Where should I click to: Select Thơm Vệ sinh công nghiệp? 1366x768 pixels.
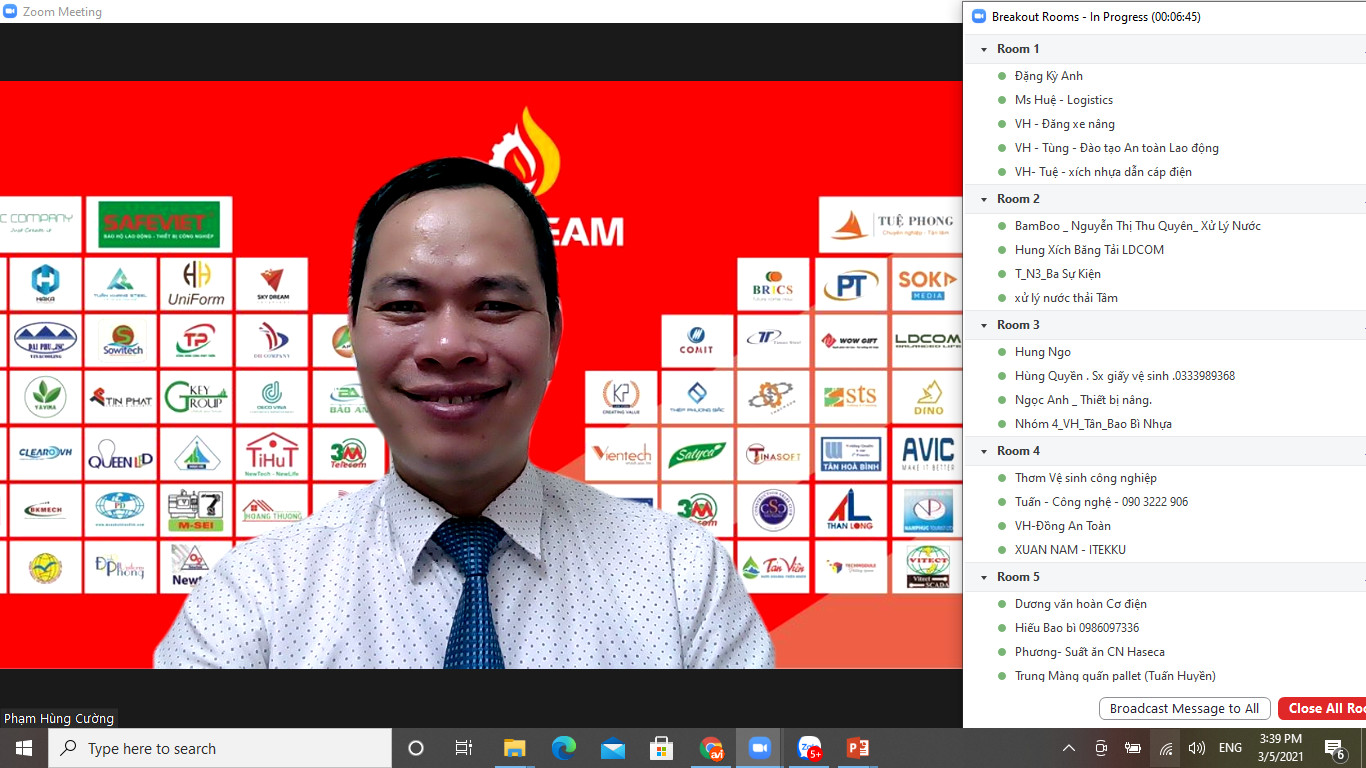pyautogui.click(x=1086, y=478)
